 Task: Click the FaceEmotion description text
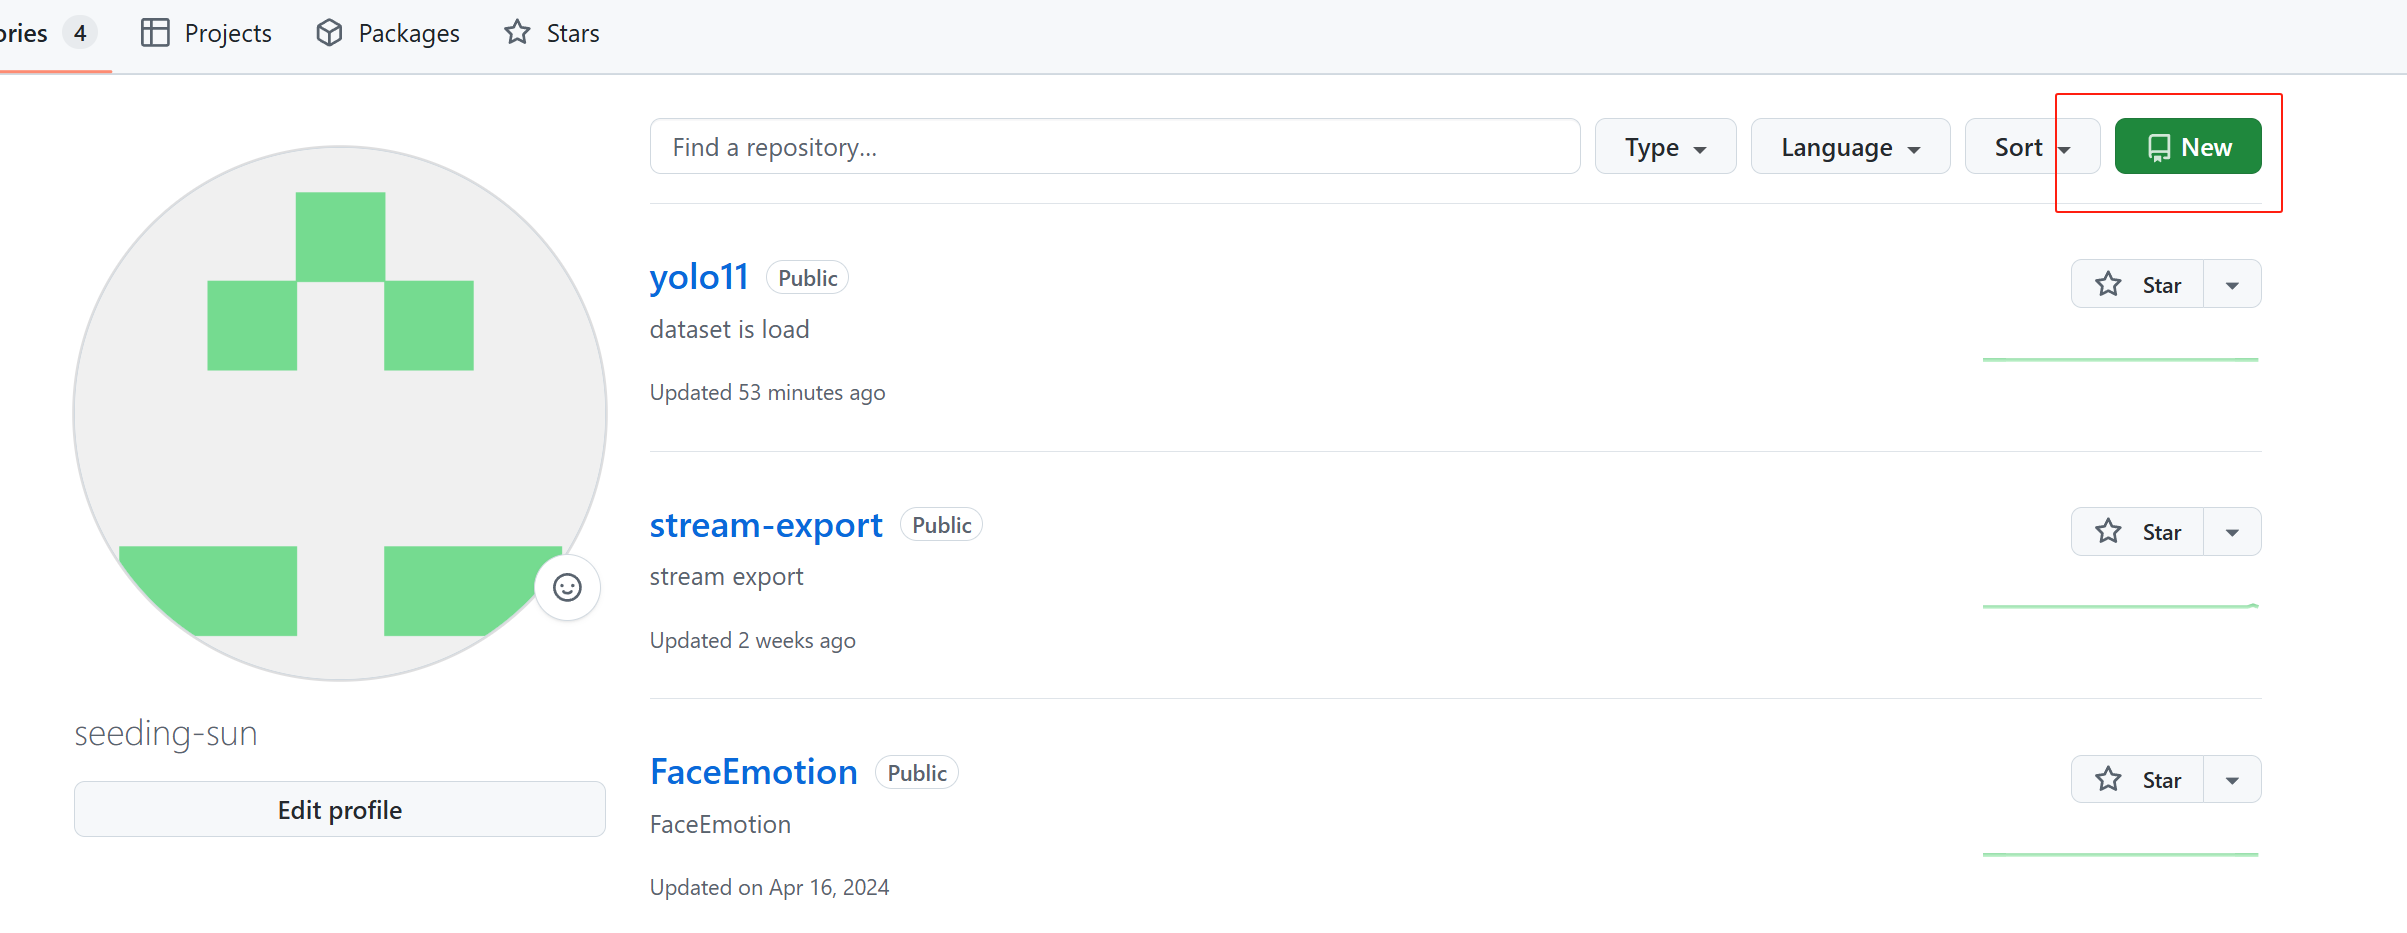[x=720, y=825]
